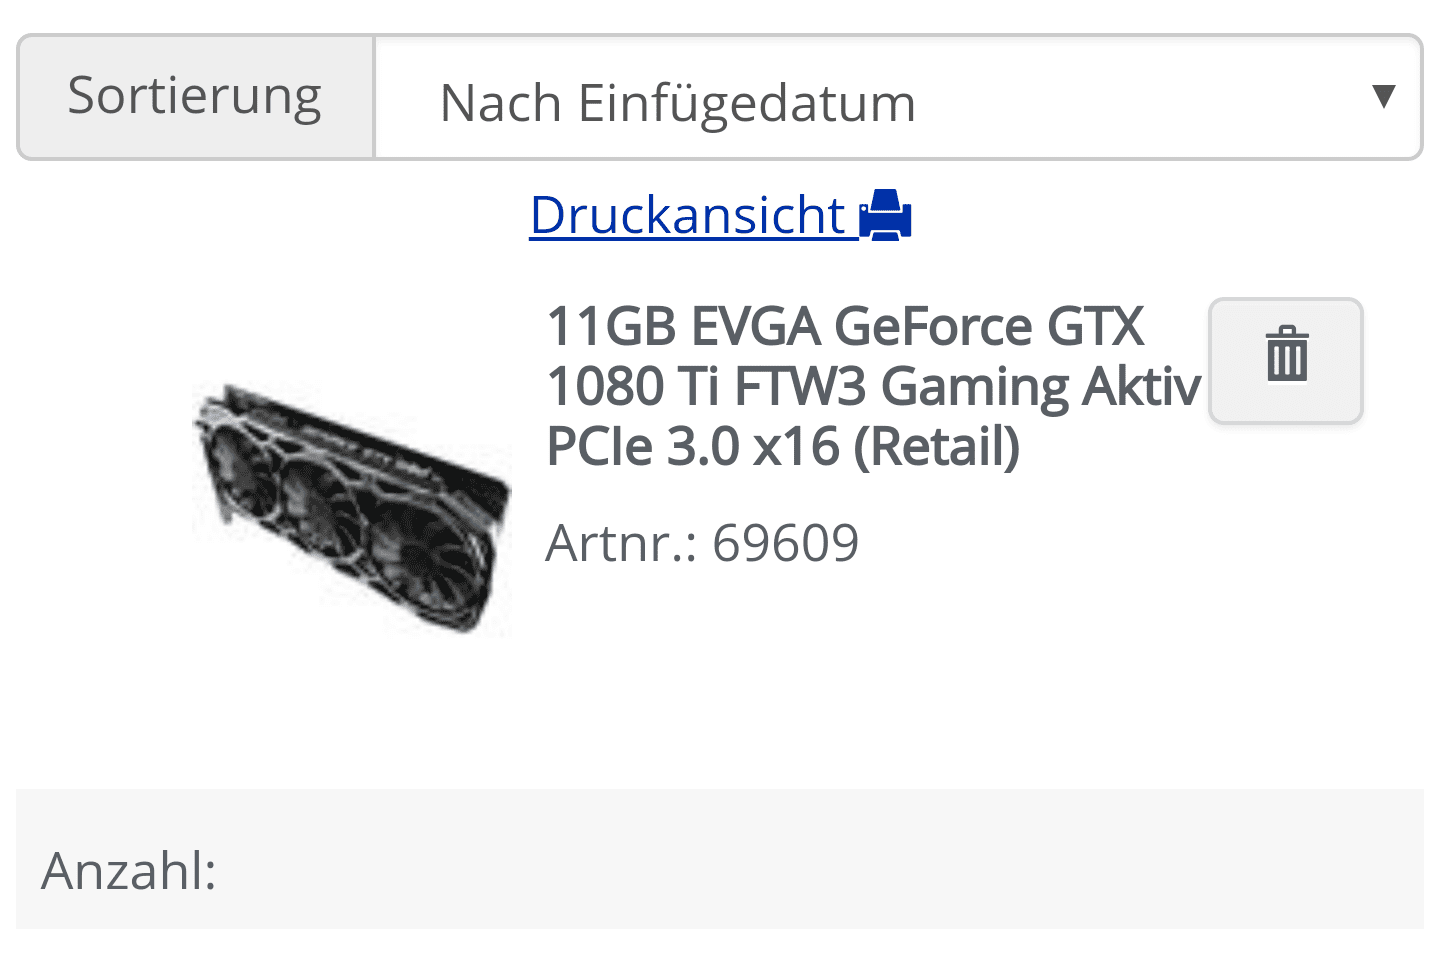Click the dropdown arrow beside Nach Einfügedatum
This screenshot has height=972, width=1440.
point(1383,96)
